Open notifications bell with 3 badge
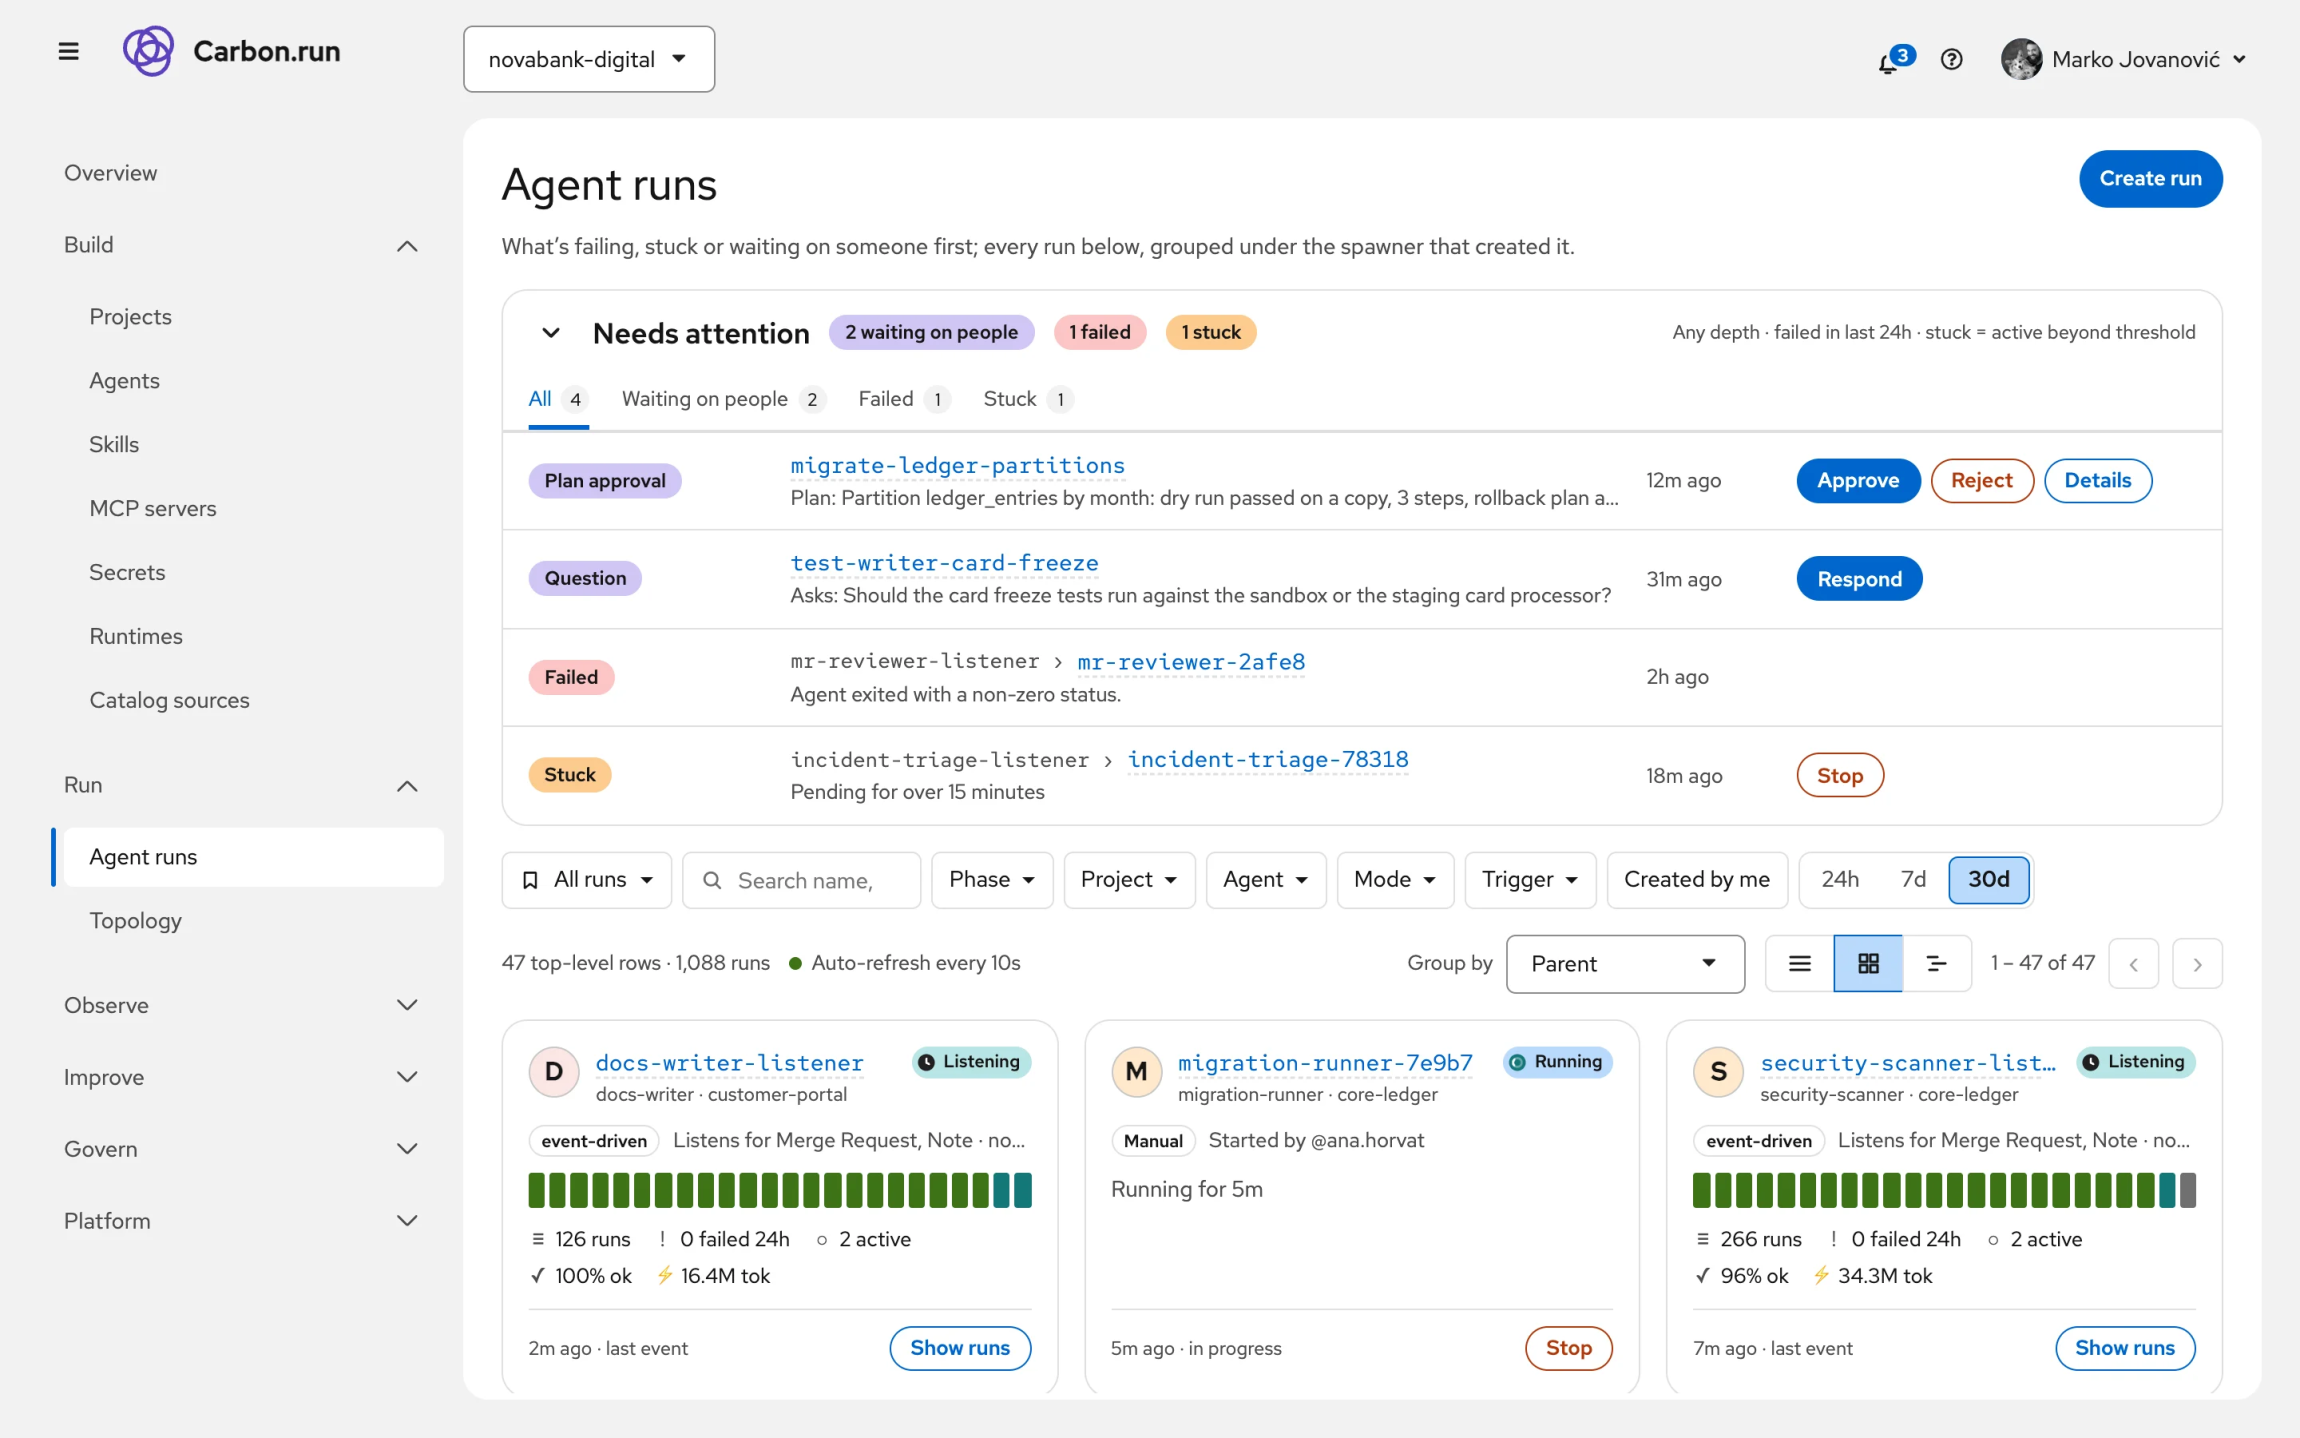This screenshot has height=1438, width=2300. 1894,59
